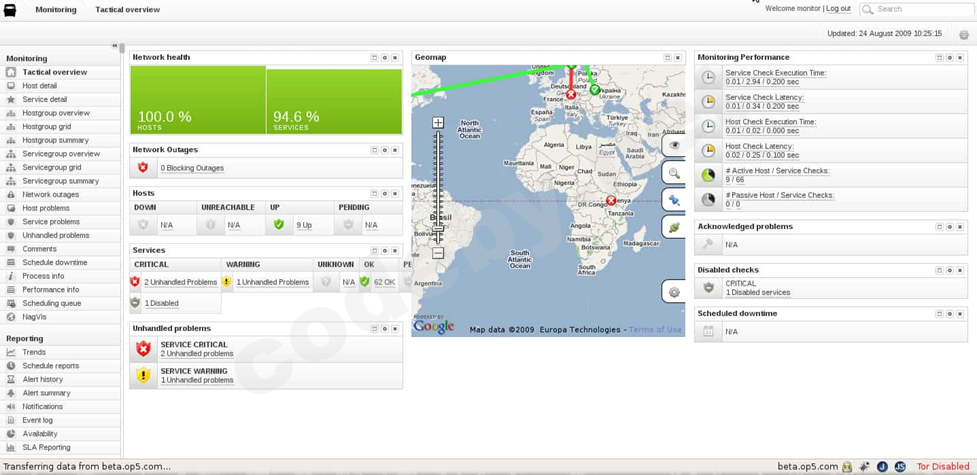977x475 pixels.
Task: Open the 1 Disabled services link
Action: point(758,292)
